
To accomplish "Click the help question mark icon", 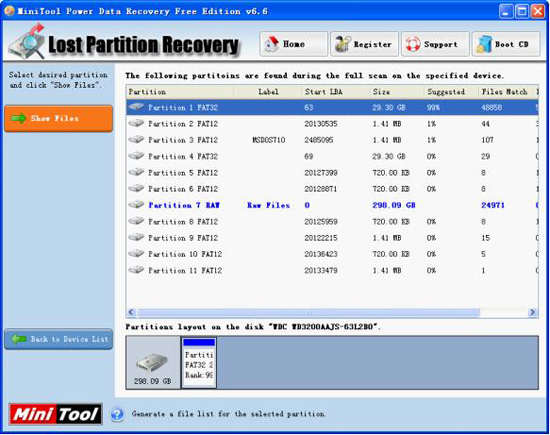I will point(117,414).
